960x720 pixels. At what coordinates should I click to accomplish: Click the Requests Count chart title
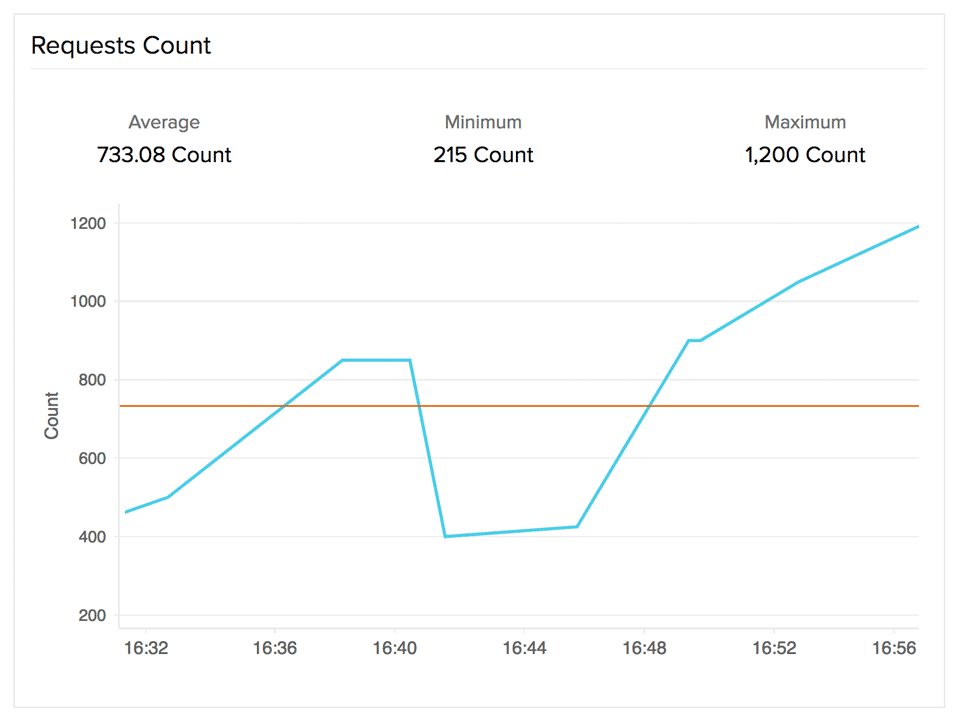tap(121, 45)
